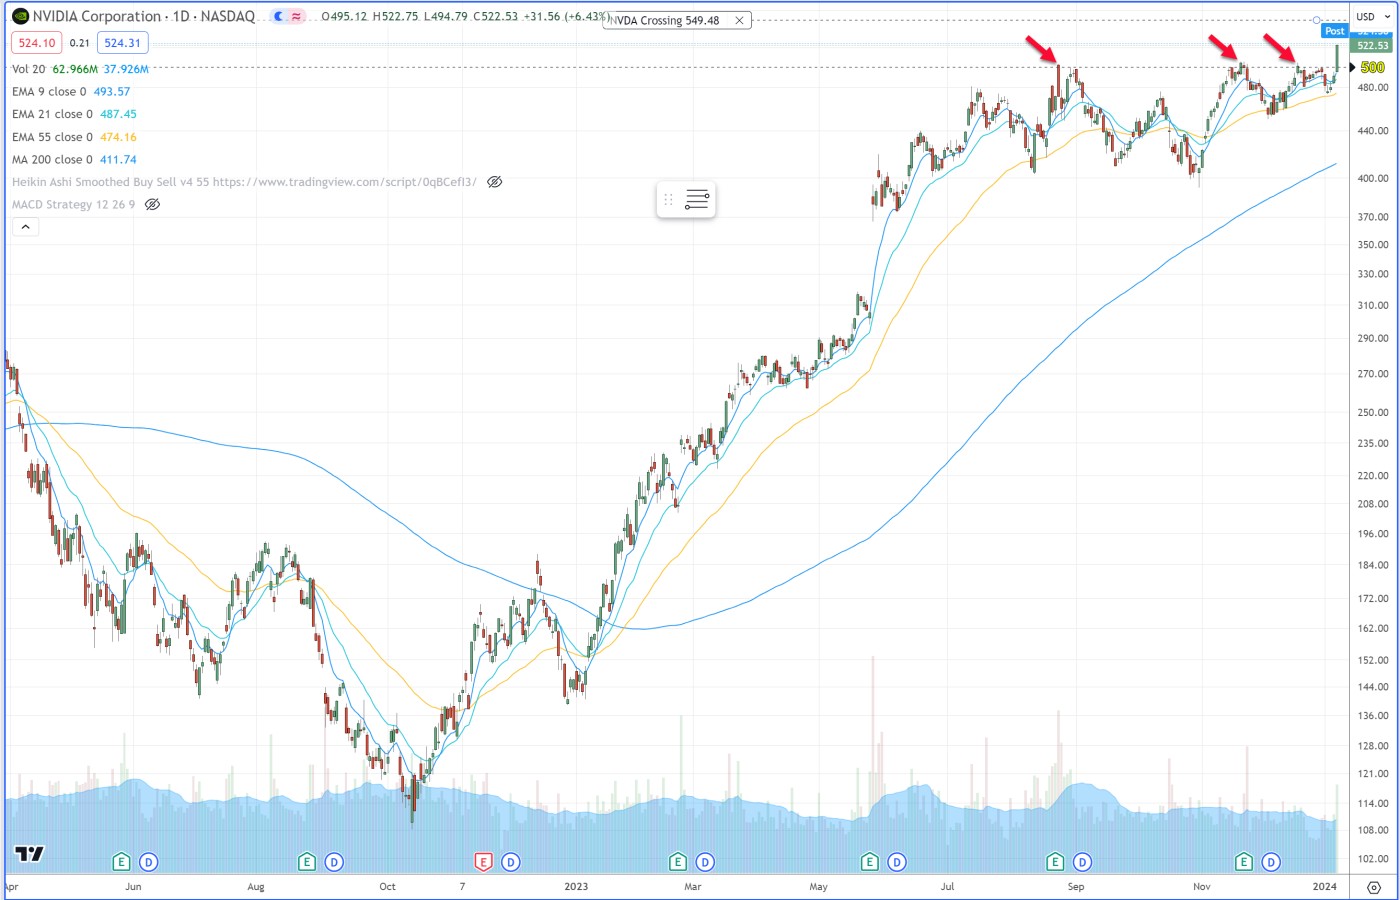Click the Heikin Ashi Smoothed Buy Sell legend text
This screenshot has width=1400, height=900.
click(x=244, y=182)
